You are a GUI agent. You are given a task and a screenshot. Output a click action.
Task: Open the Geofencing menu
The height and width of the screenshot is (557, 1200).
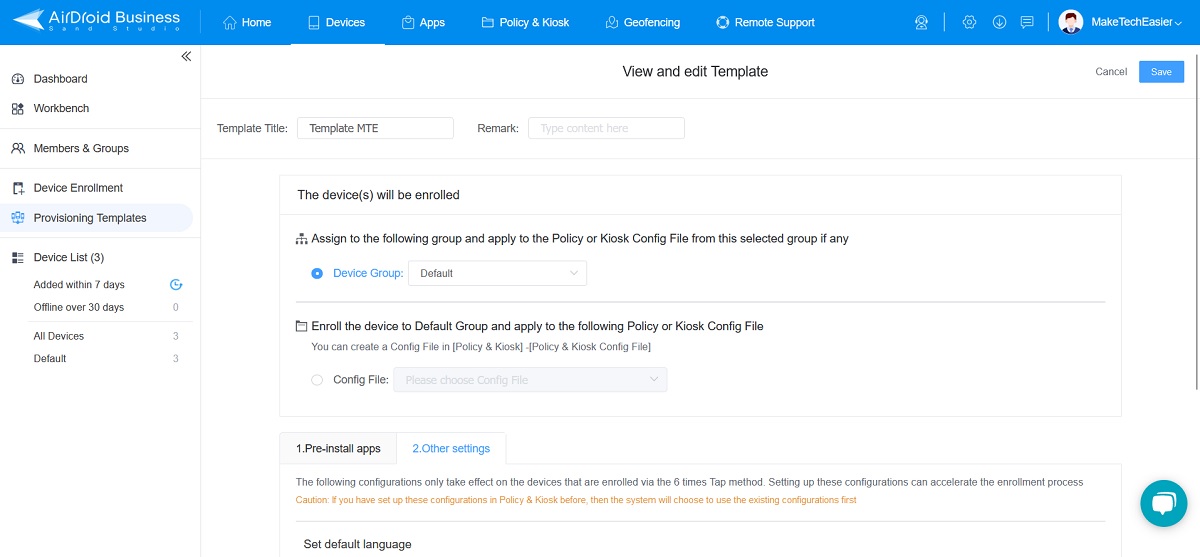643,22
